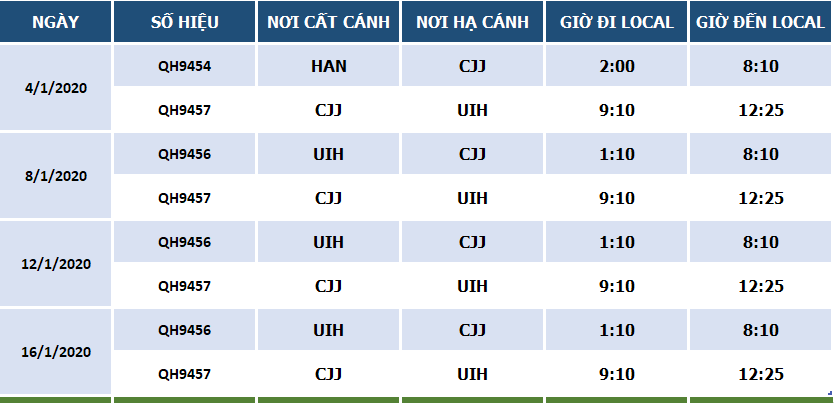Select the 16/1/2020 date cell
834x403 pixels.
[56, 352]
